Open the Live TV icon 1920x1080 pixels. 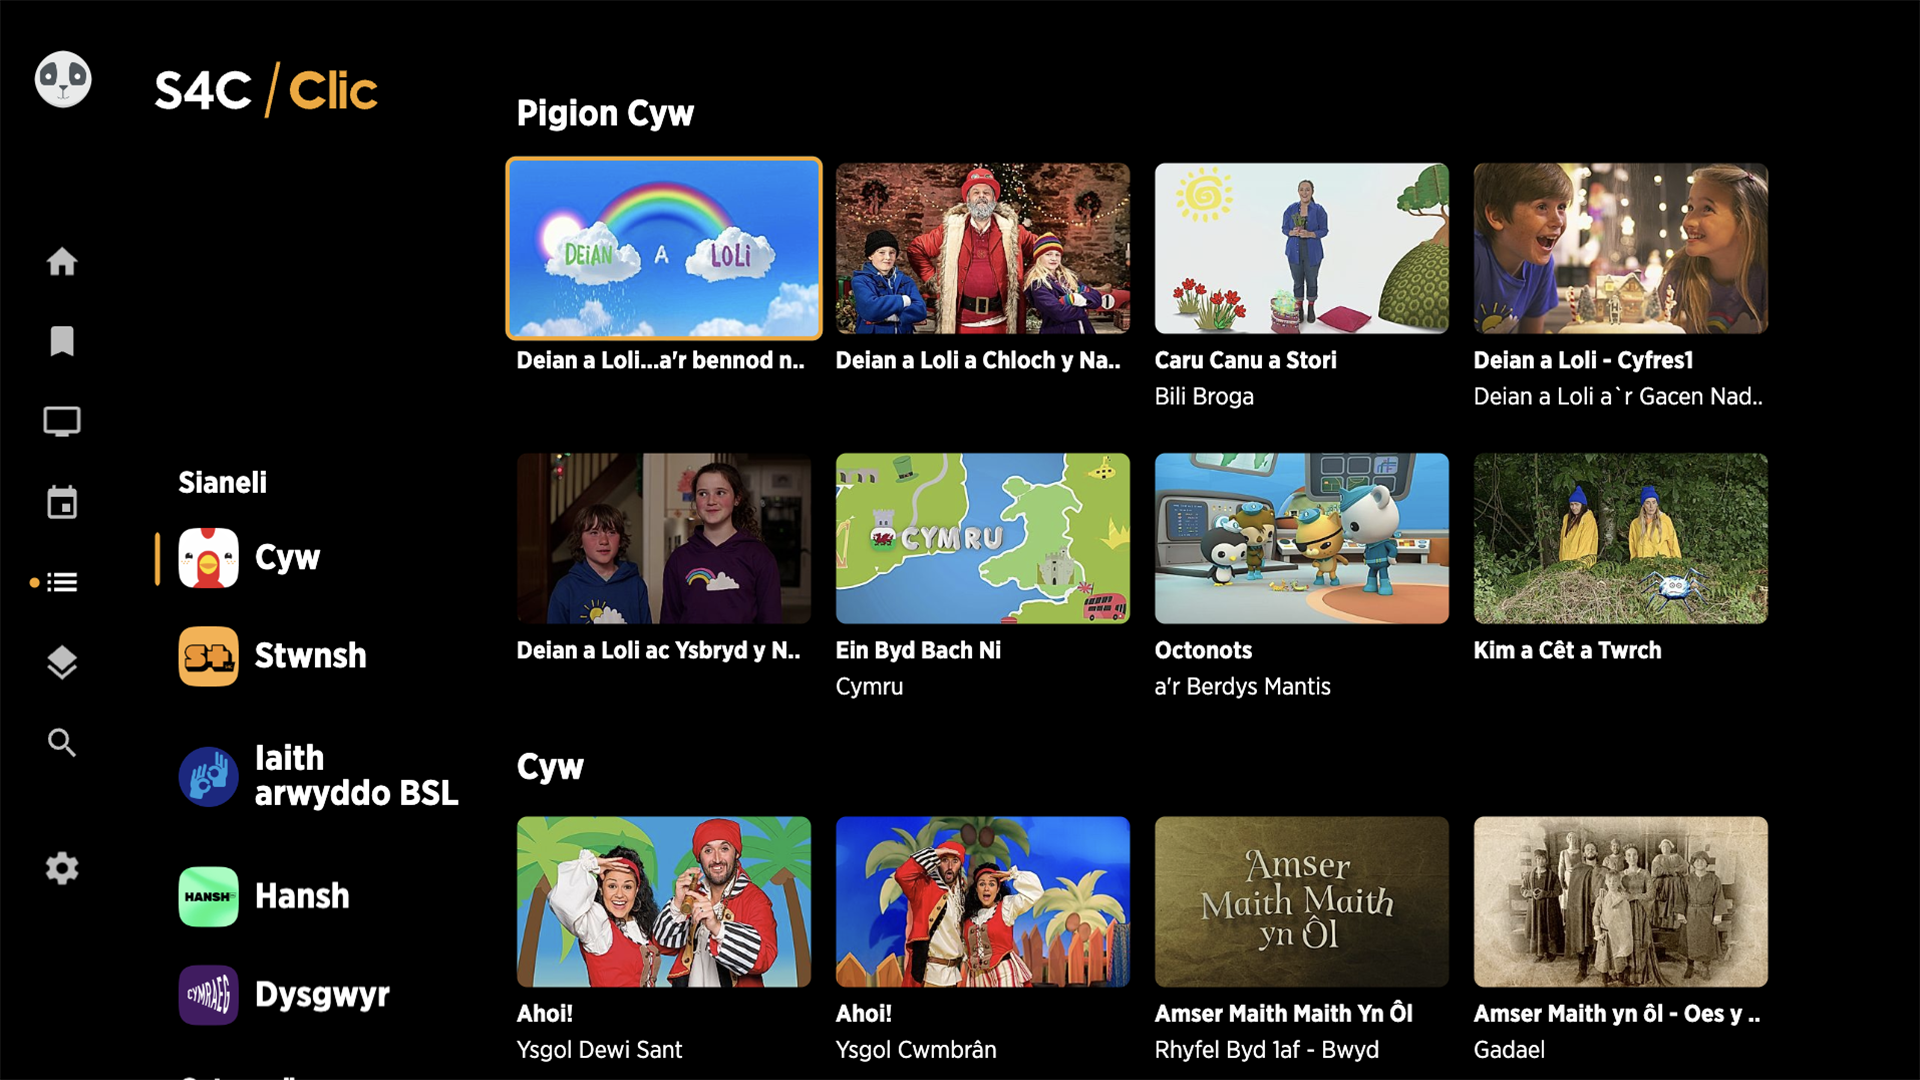click(x=62, y=421)
